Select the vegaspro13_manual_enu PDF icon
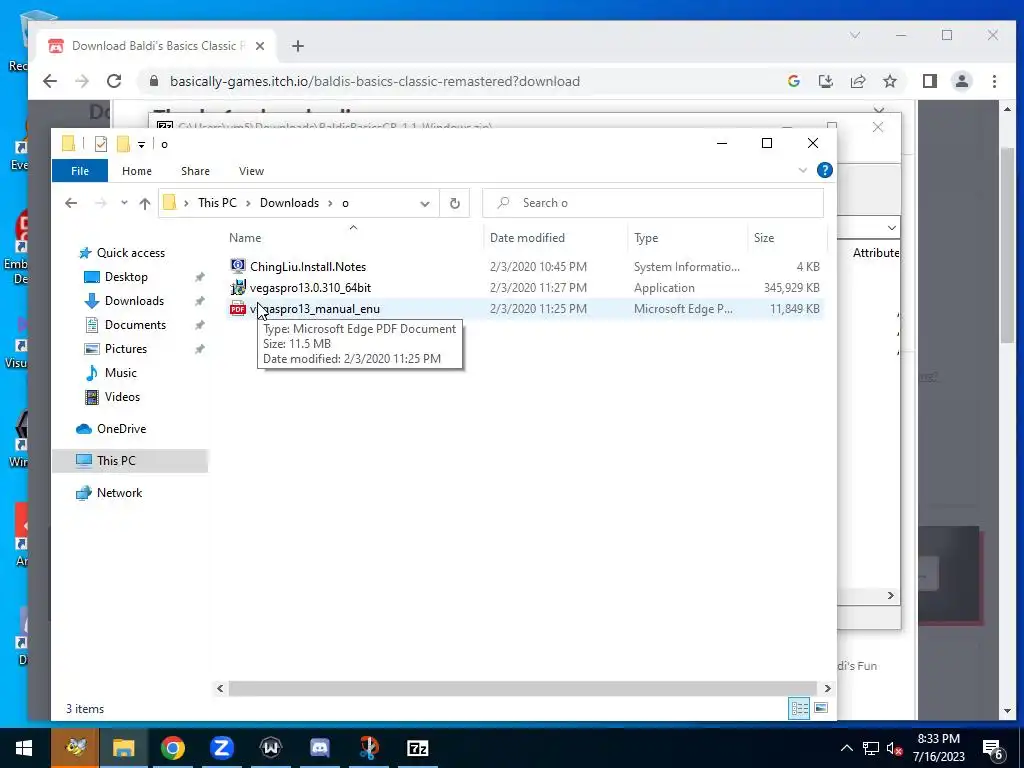Screen dimensions: 1024x768 tap(238, 309)
